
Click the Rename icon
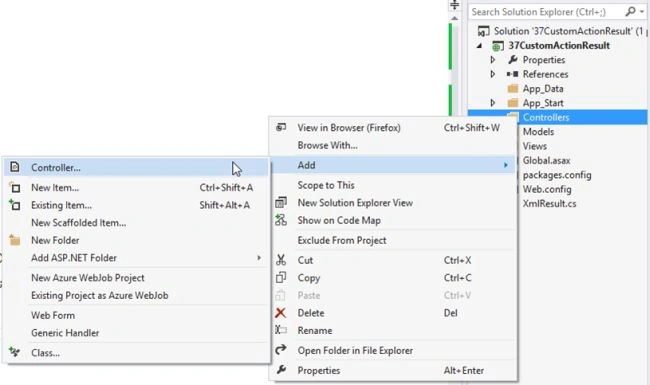(281, 330)
